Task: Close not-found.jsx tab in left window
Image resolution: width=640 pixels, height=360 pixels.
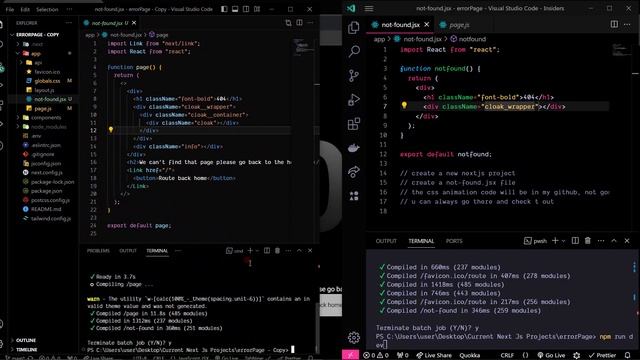Action: point(134,23)
